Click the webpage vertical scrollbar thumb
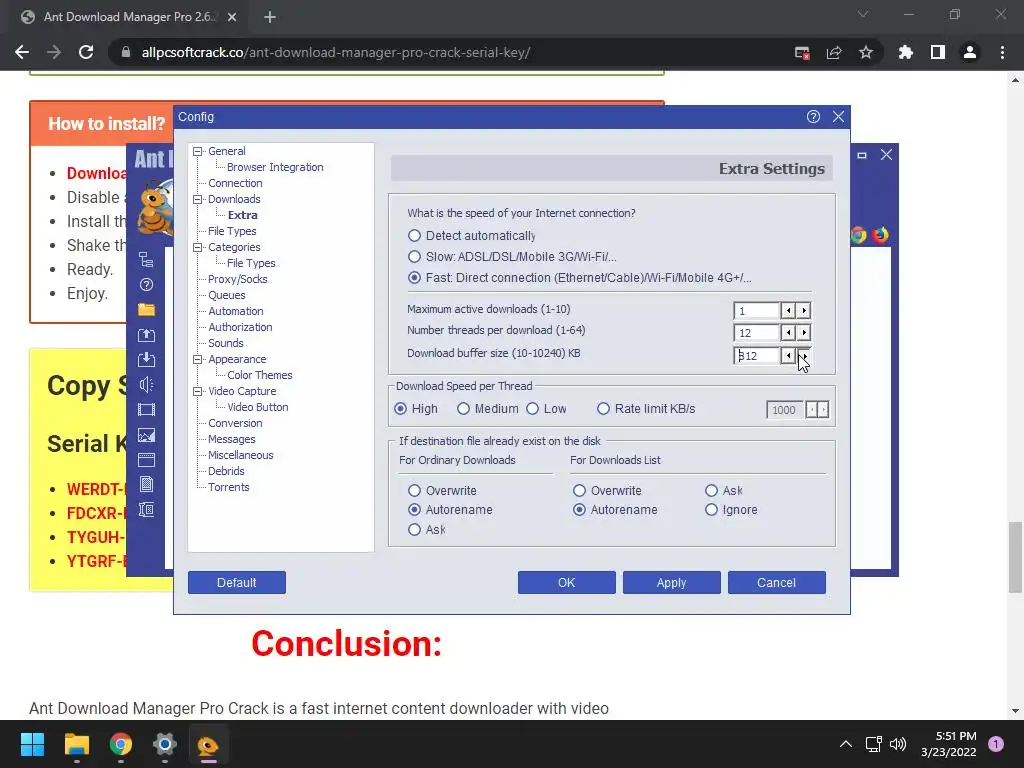The image size is (1024, 768). [x=1015, y=557]
